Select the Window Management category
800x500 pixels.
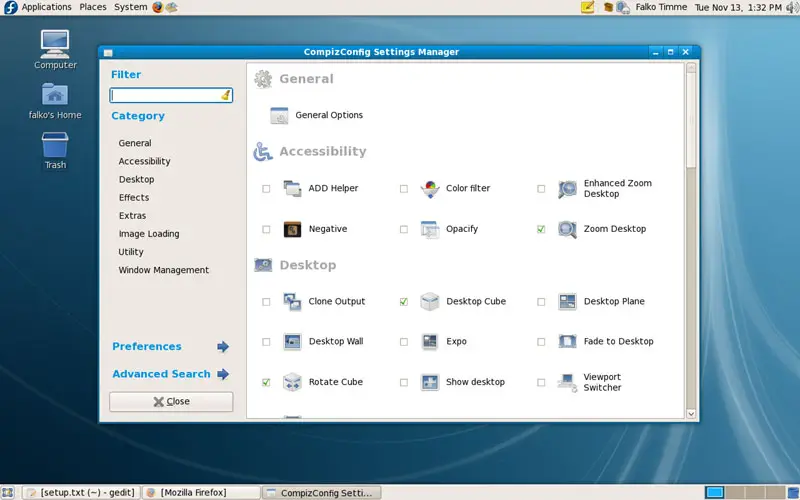pyautogui.click(x=164, y=270)
